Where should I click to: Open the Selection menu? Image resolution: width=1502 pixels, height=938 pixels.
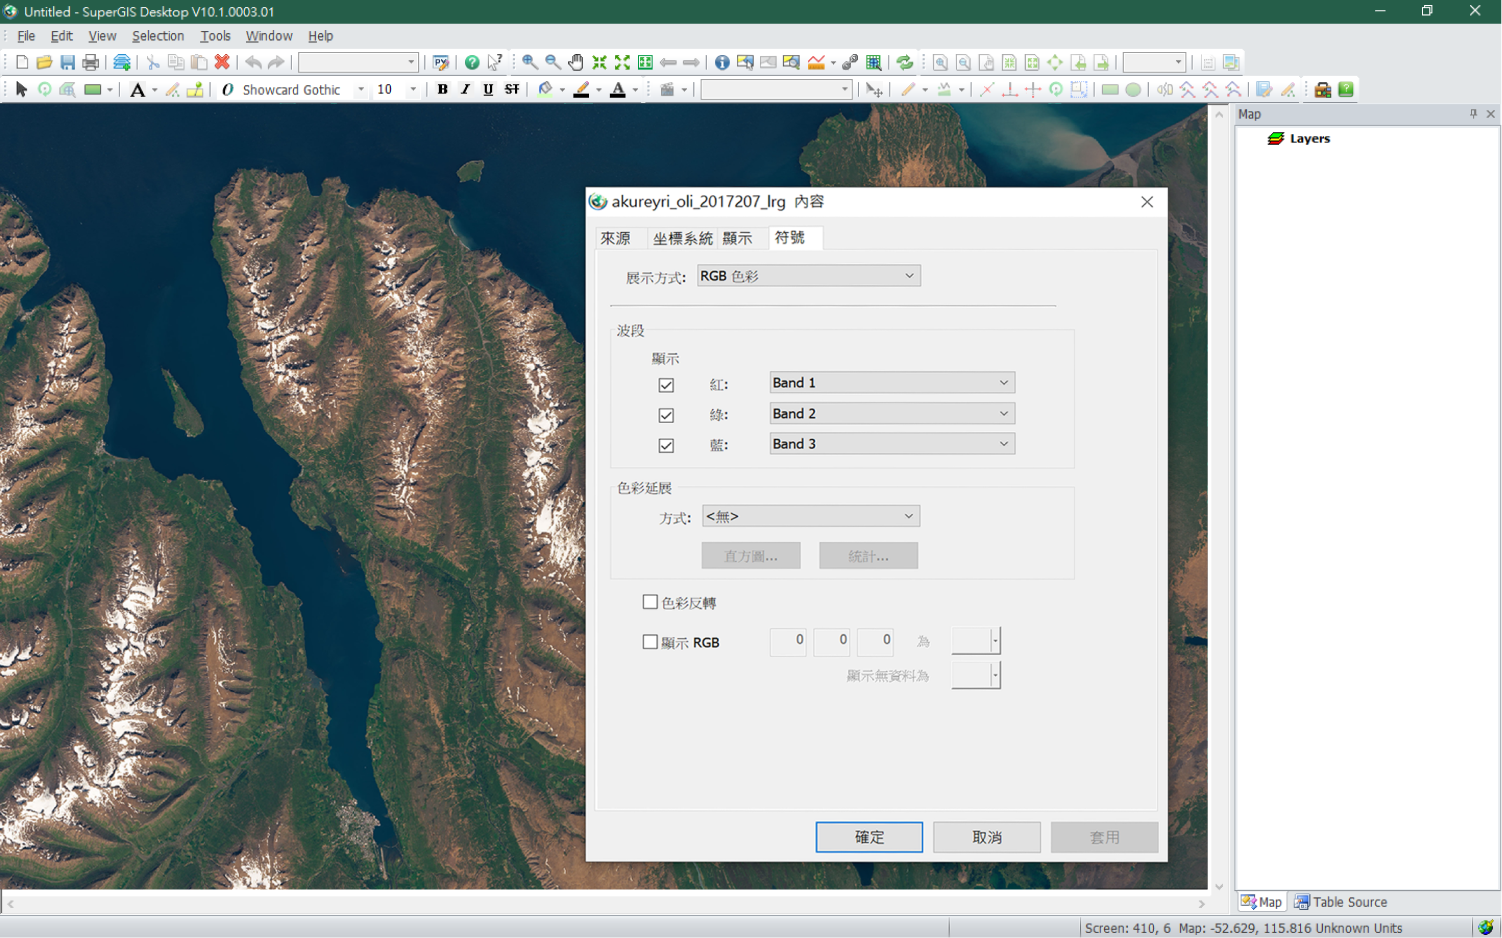pyautogui.click(x=157, y=36)
